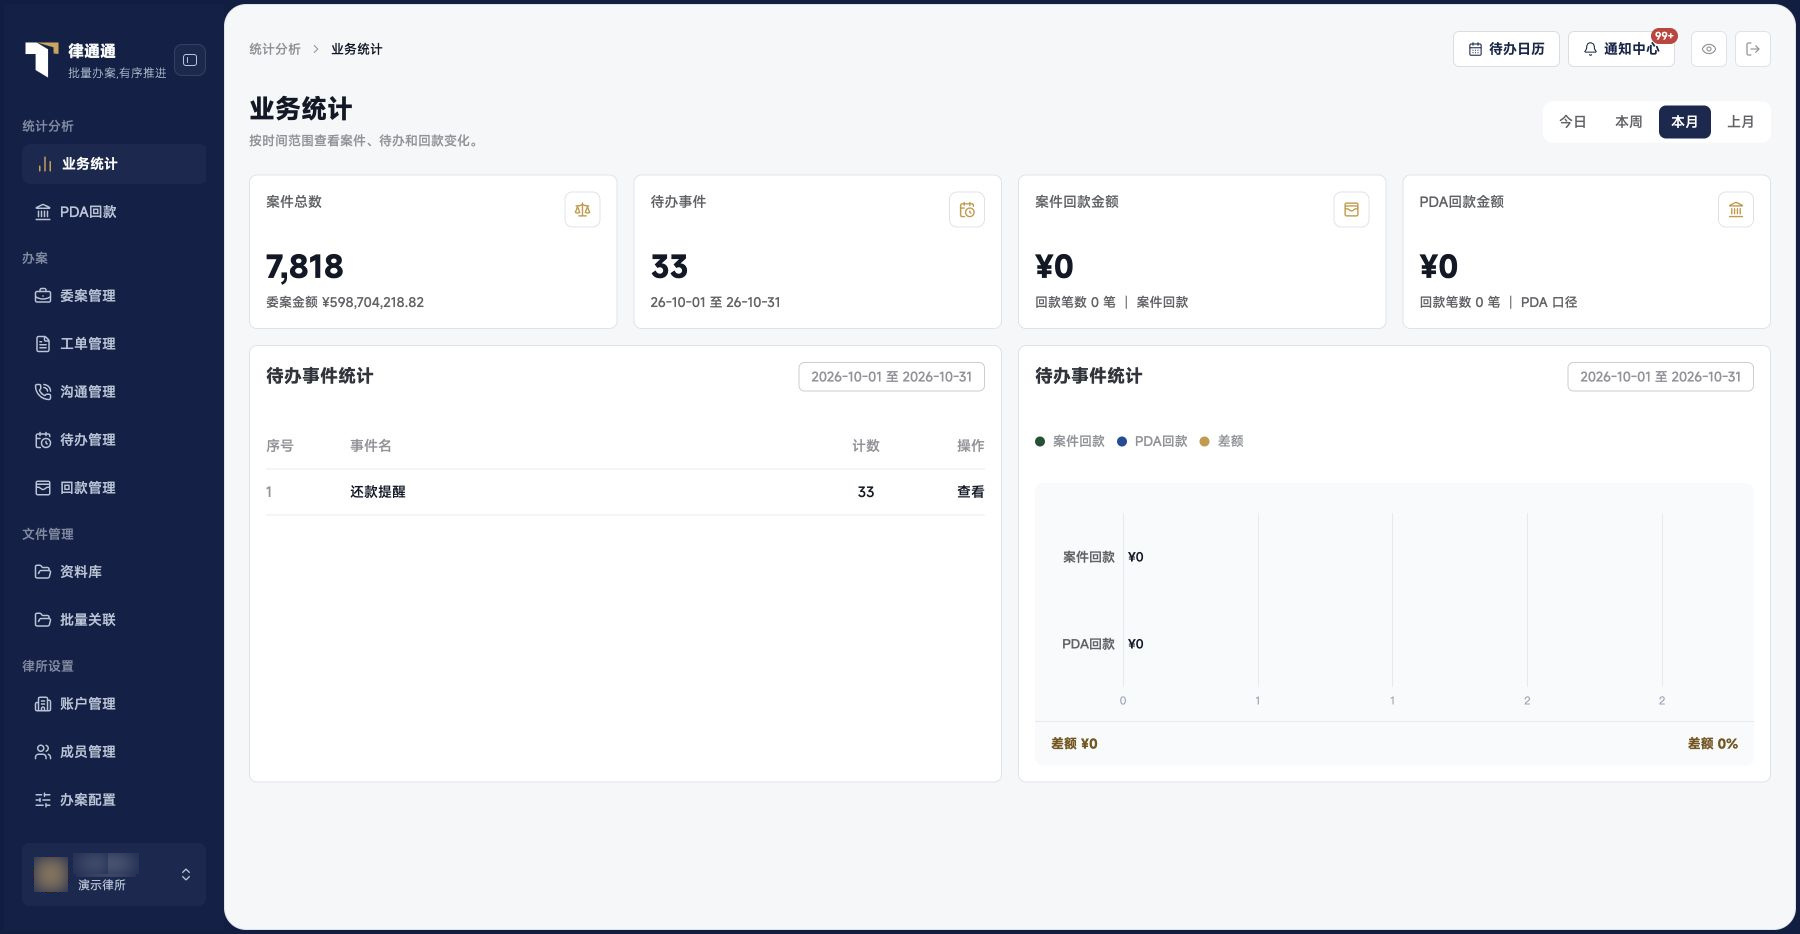Click the 成员管理 people icon

pyautogui.click(x=43, y=752)
